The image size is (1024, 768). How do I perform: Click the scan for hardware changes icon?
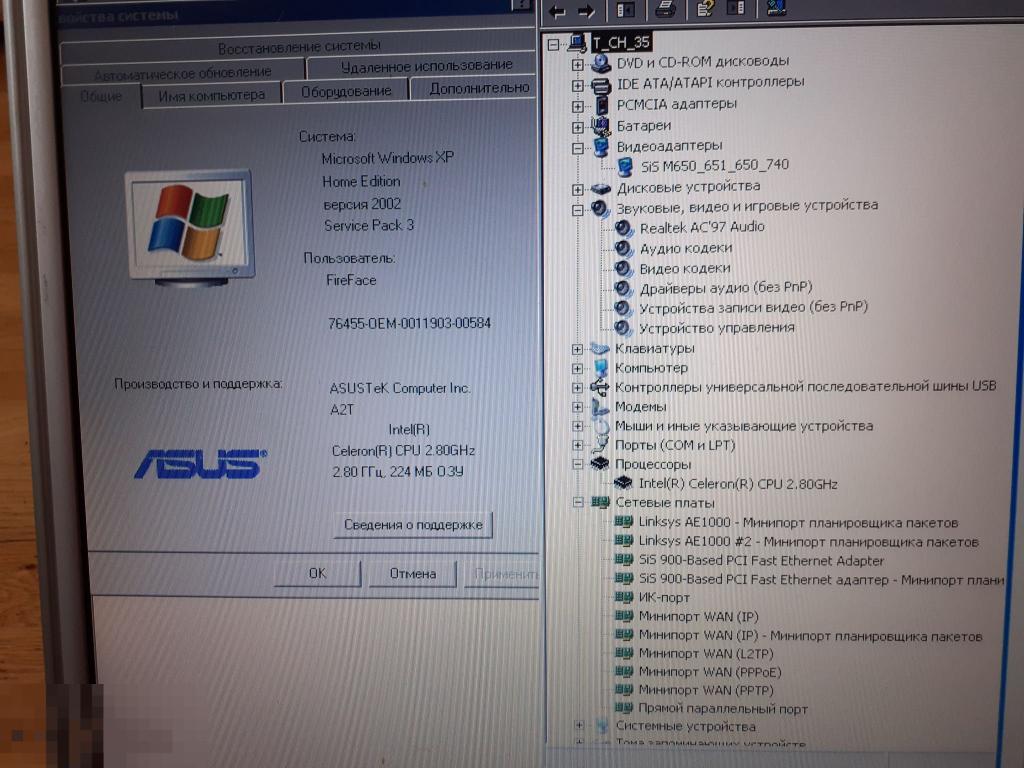click(776, 10)
